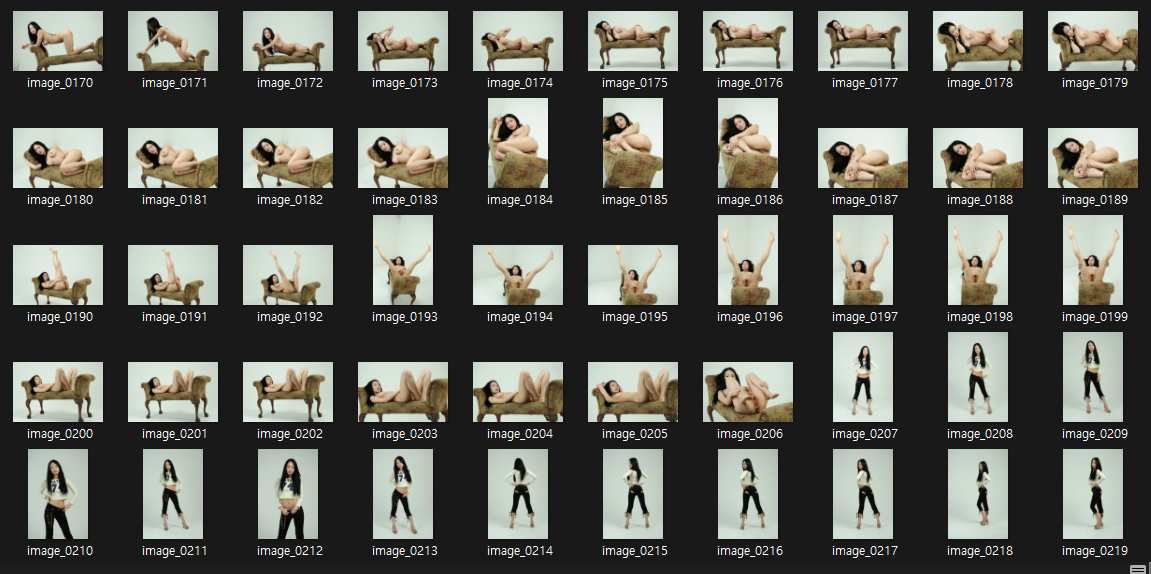Click the file name image_0185
This screenshot has width=1151, height=574.
pos(635,200)
